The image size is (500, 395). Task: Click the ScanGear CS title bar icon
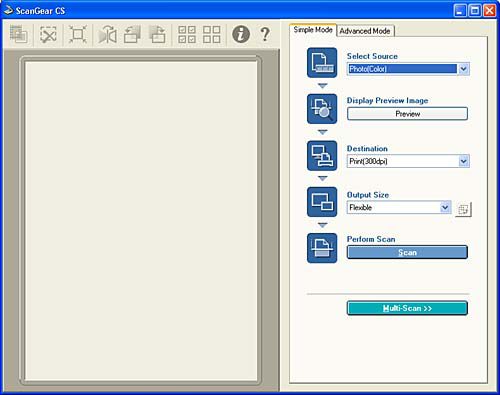8,11
